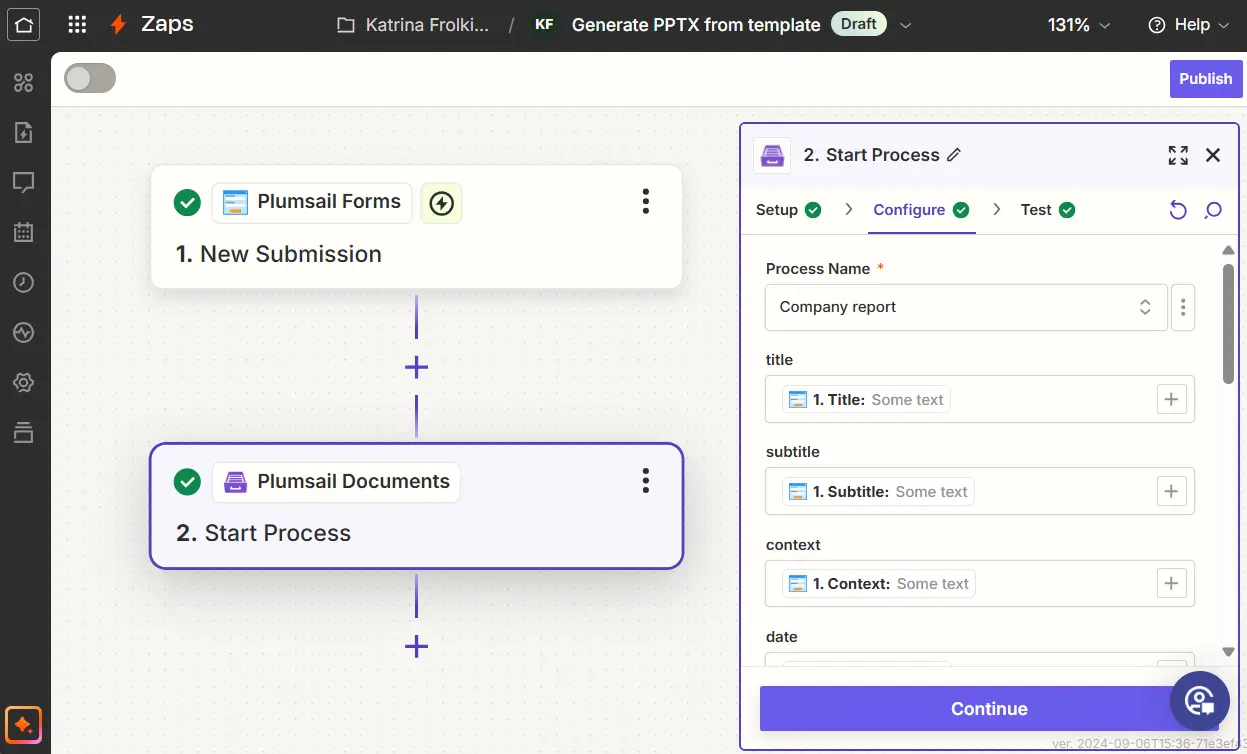Click the instant trigger lightning badge

pyautogui.click(x=441, y=203)
